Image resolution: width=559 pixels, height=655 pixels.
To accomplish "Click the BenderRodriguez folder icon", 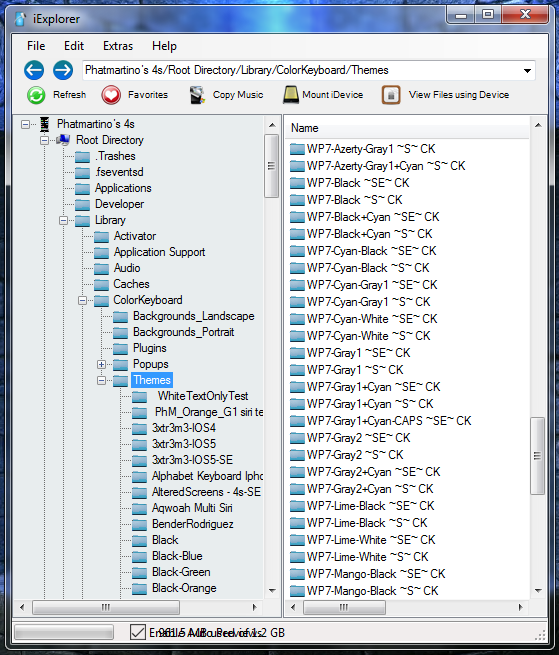I will coord(140,525).
